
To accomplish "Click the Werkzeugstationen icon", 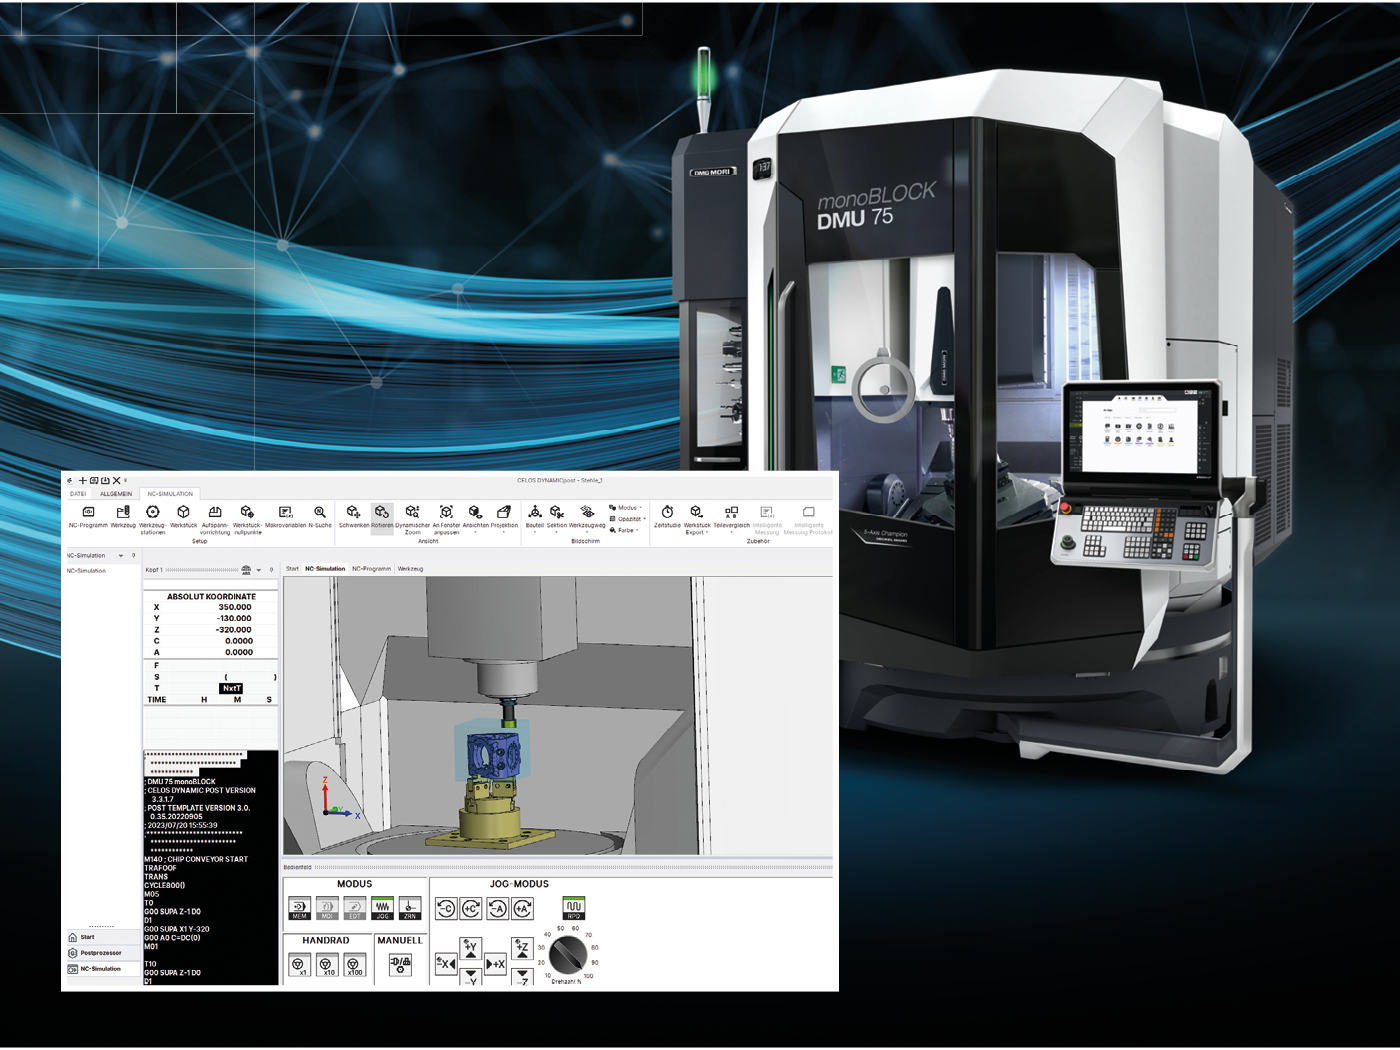I will 153,513.
